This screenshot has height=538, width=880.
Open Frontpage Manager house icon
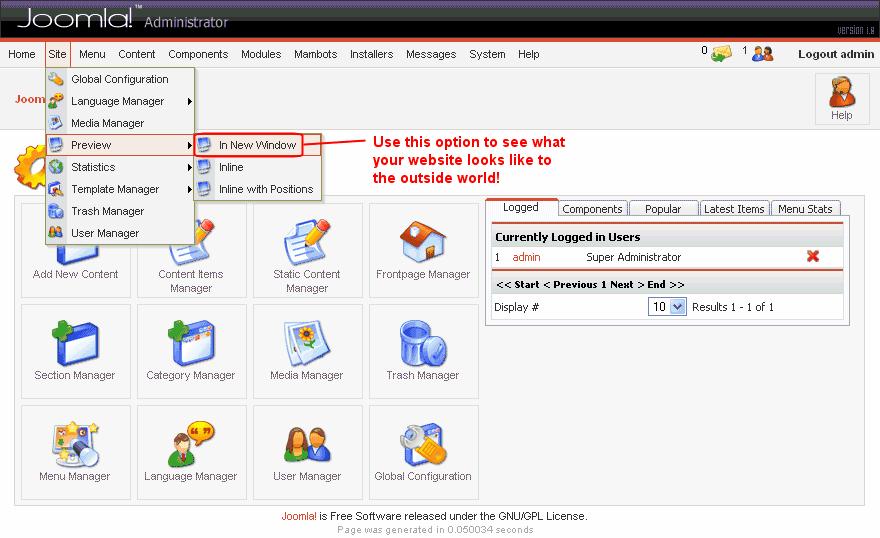423,241
